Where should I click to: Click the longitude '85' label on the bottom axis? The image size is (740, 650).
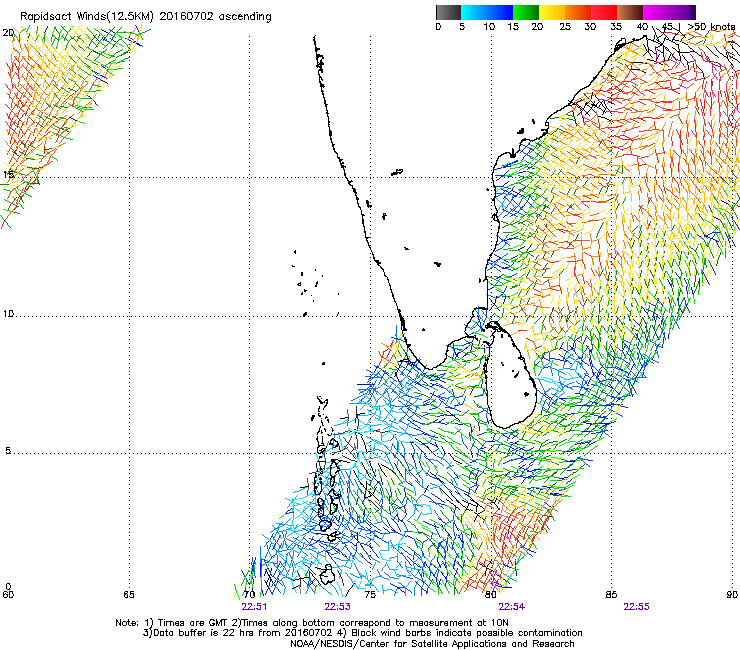611,594
